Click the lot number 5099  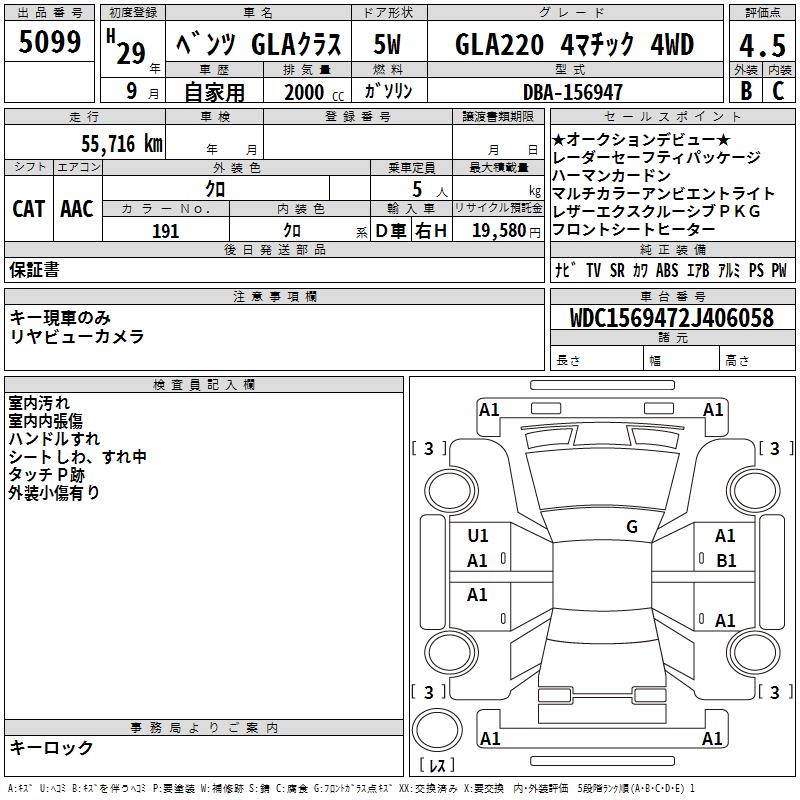tap(49, 42)
